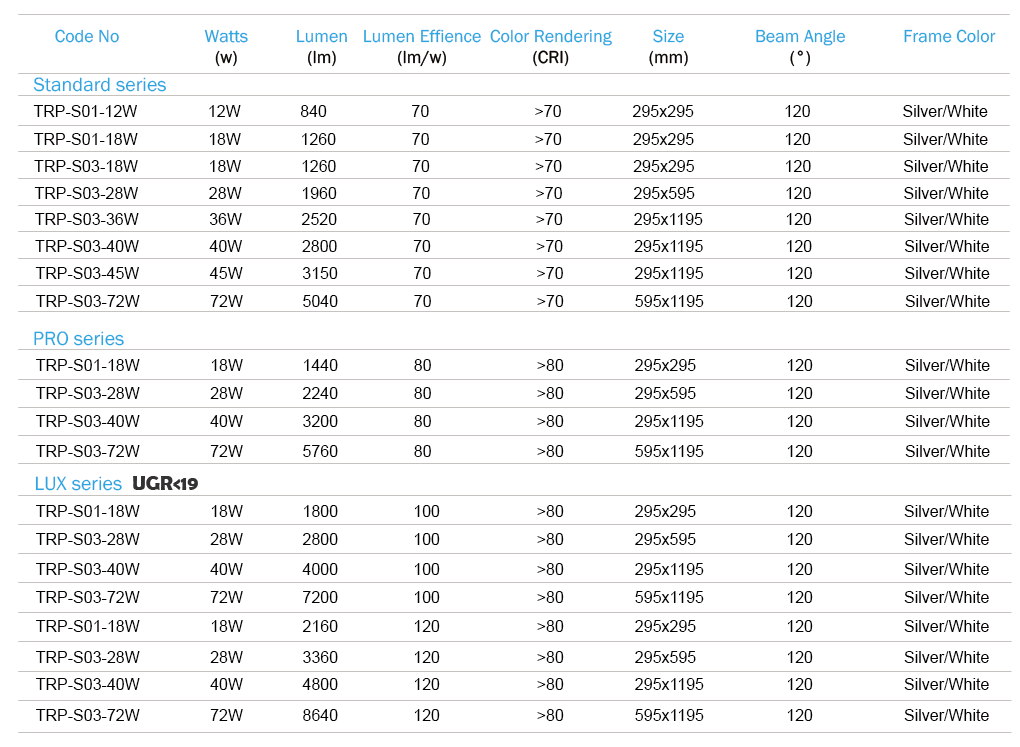Click the "LUX series" section heading
Viewport: 1020px width, 747px height.
point(78,483)
